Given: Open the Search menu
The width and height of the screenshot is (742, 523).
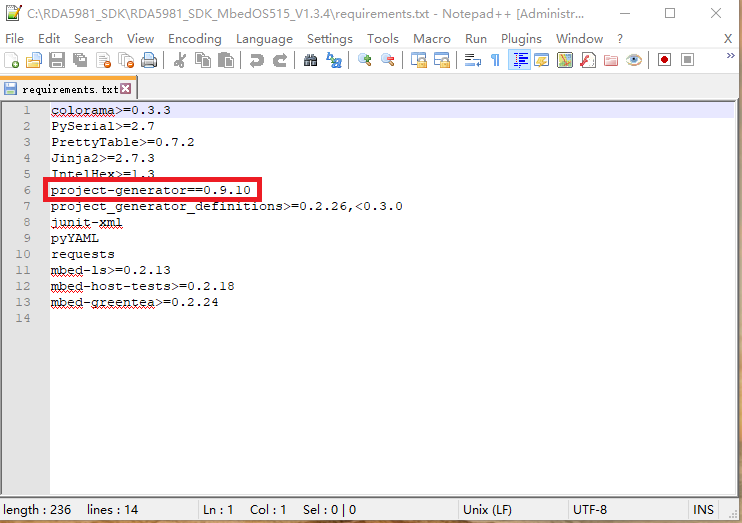Looking at the screenshot, I should click(x=93, y=38).
